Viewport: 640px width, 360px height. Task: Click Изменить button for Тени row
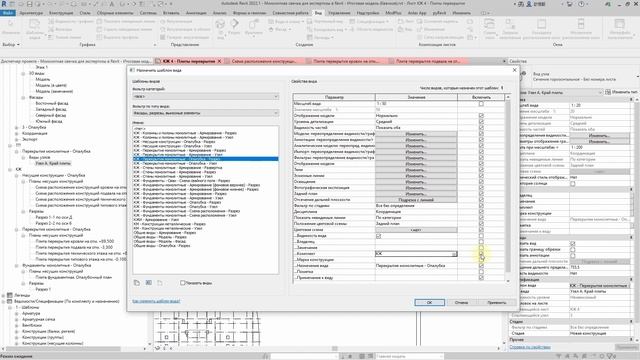point(416,170)
